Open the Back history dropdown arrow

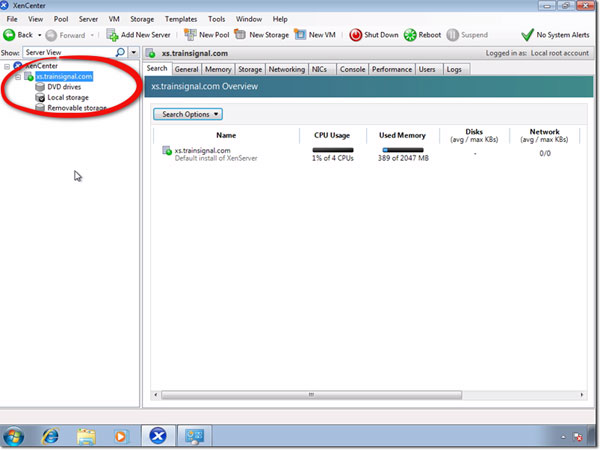coord(39,35)
